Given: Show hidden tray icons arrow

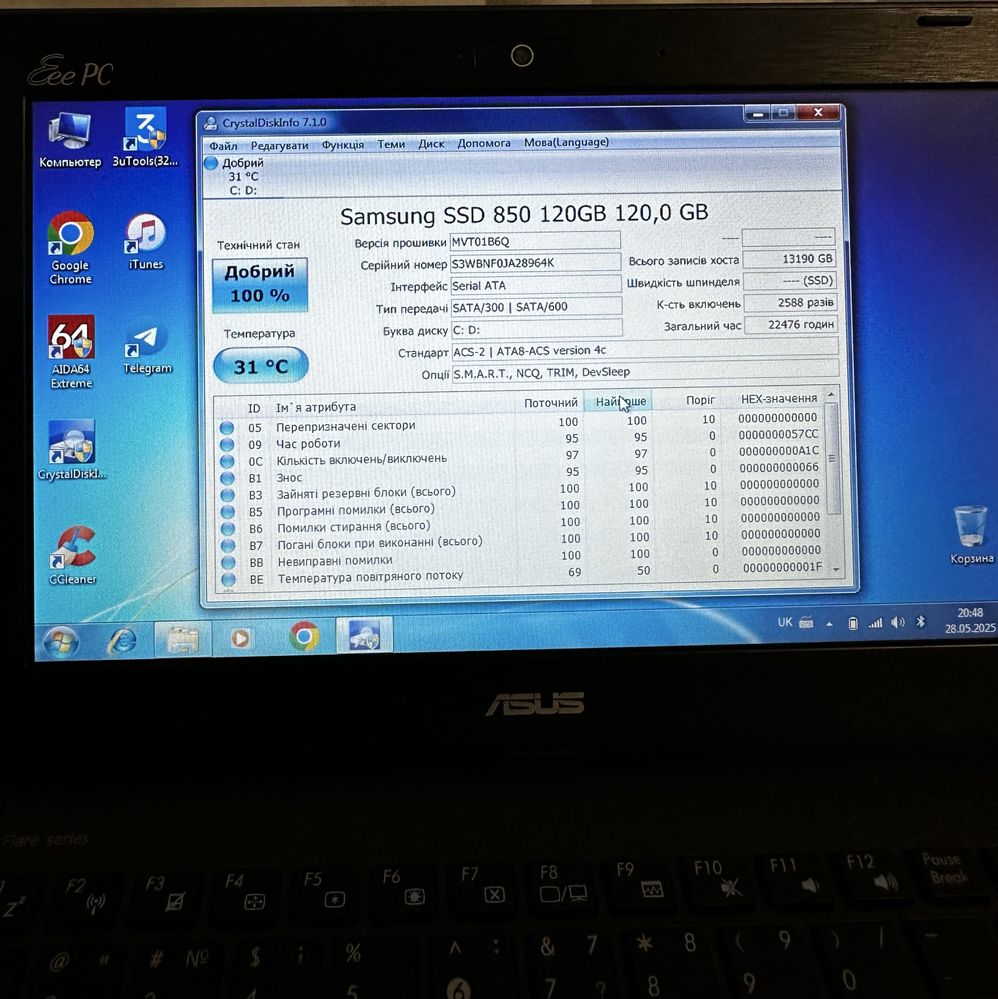Looking at the screenshot, I should tap(829, 624).
